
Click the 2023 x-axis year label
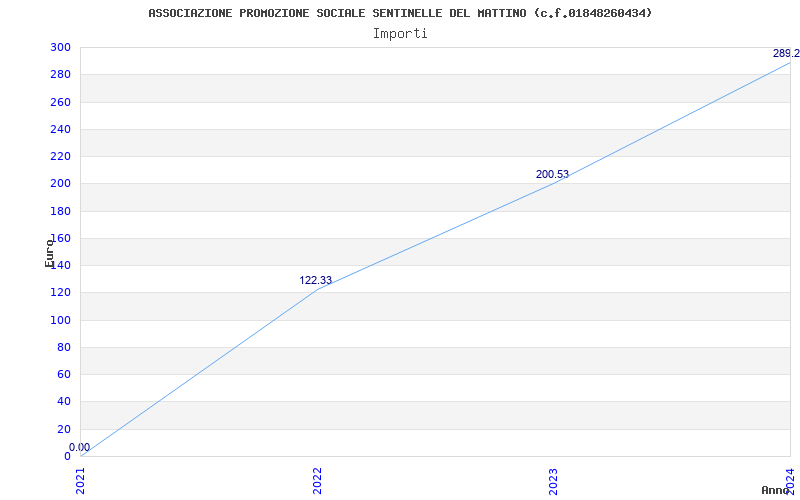pyautogui.click(x=554, y=481)
